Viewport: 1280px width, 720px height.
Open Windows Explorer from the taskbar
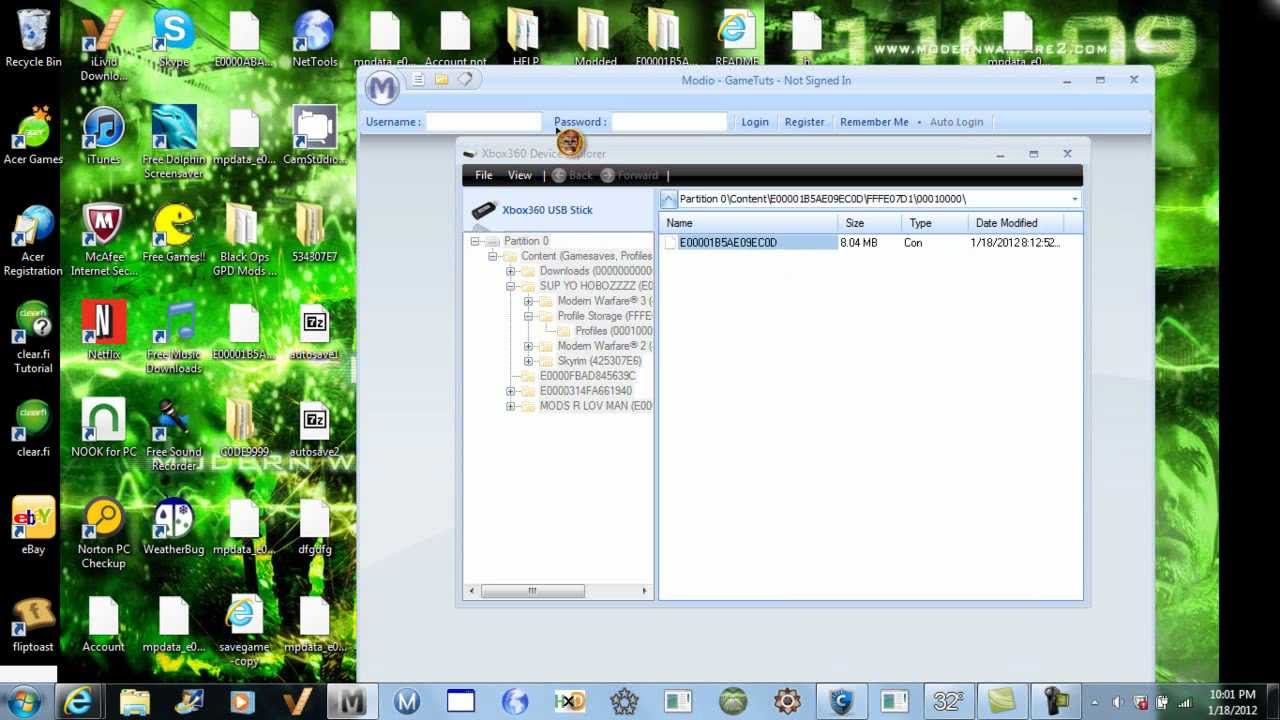tap(134, 702)
